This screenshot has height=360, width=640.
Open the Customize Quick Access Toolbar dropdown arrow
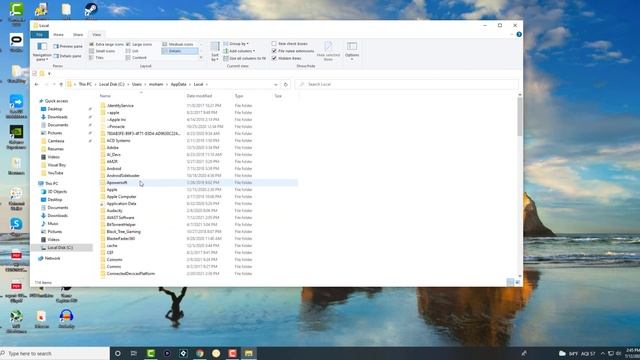(x=49, y=73)
